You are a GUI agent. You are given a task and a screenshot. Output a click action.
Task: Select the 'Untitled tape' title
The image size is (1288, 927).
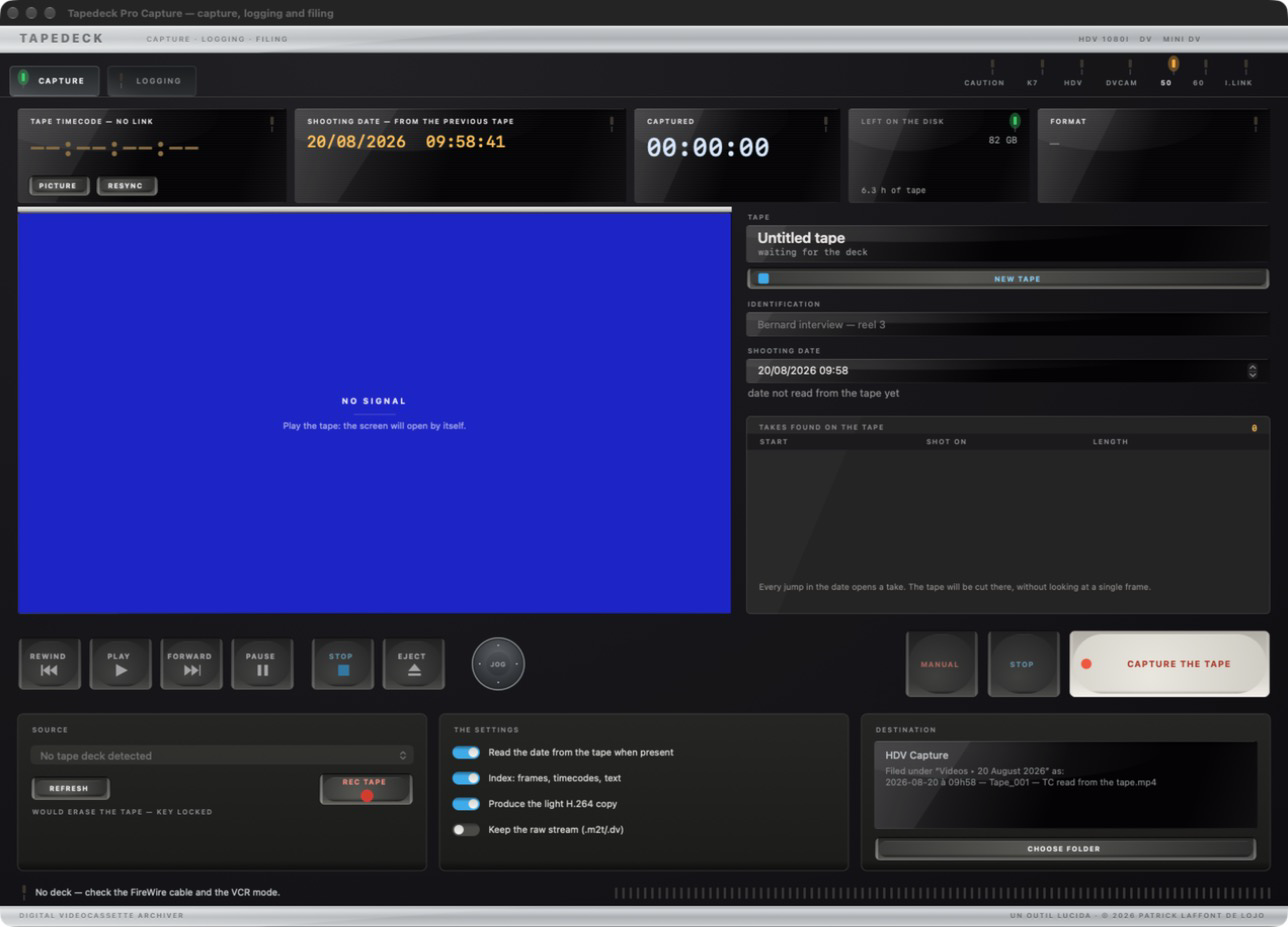pos(801,238)
